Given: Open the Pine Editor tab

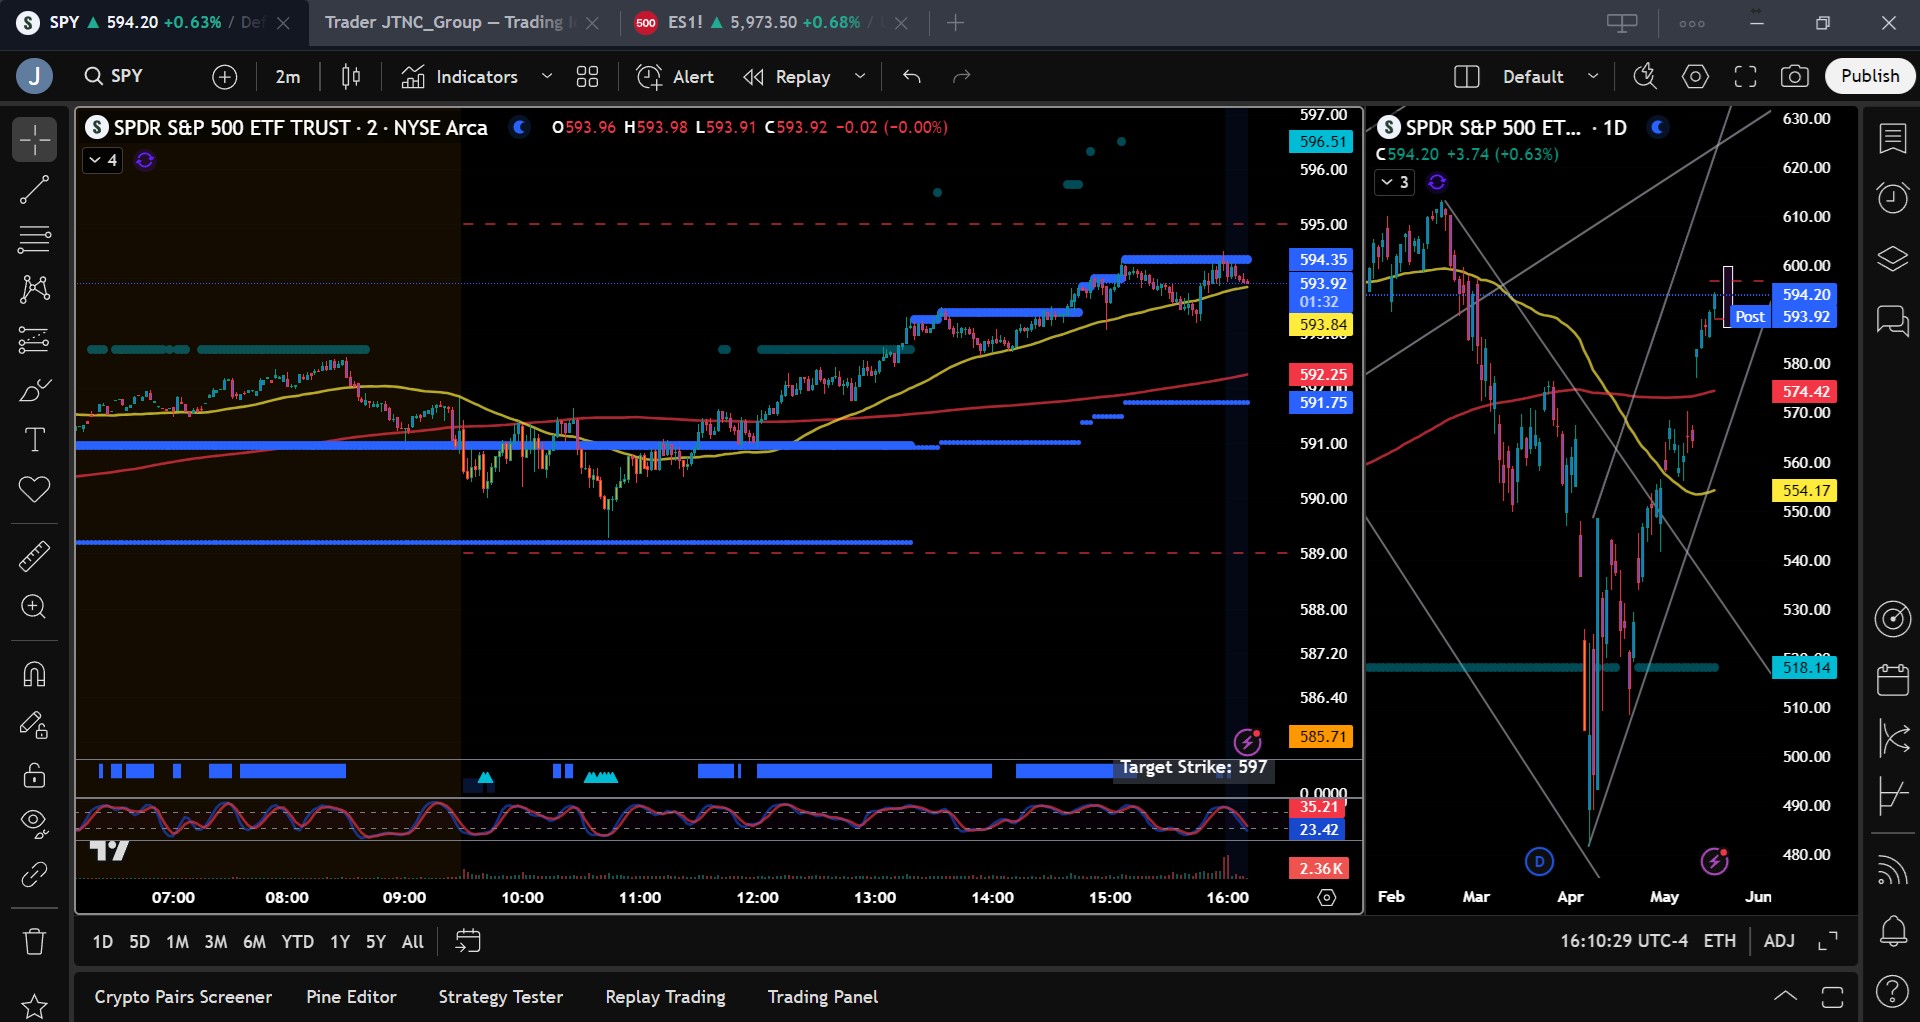Looking at the screenshot, I should [x=351, y=997].
